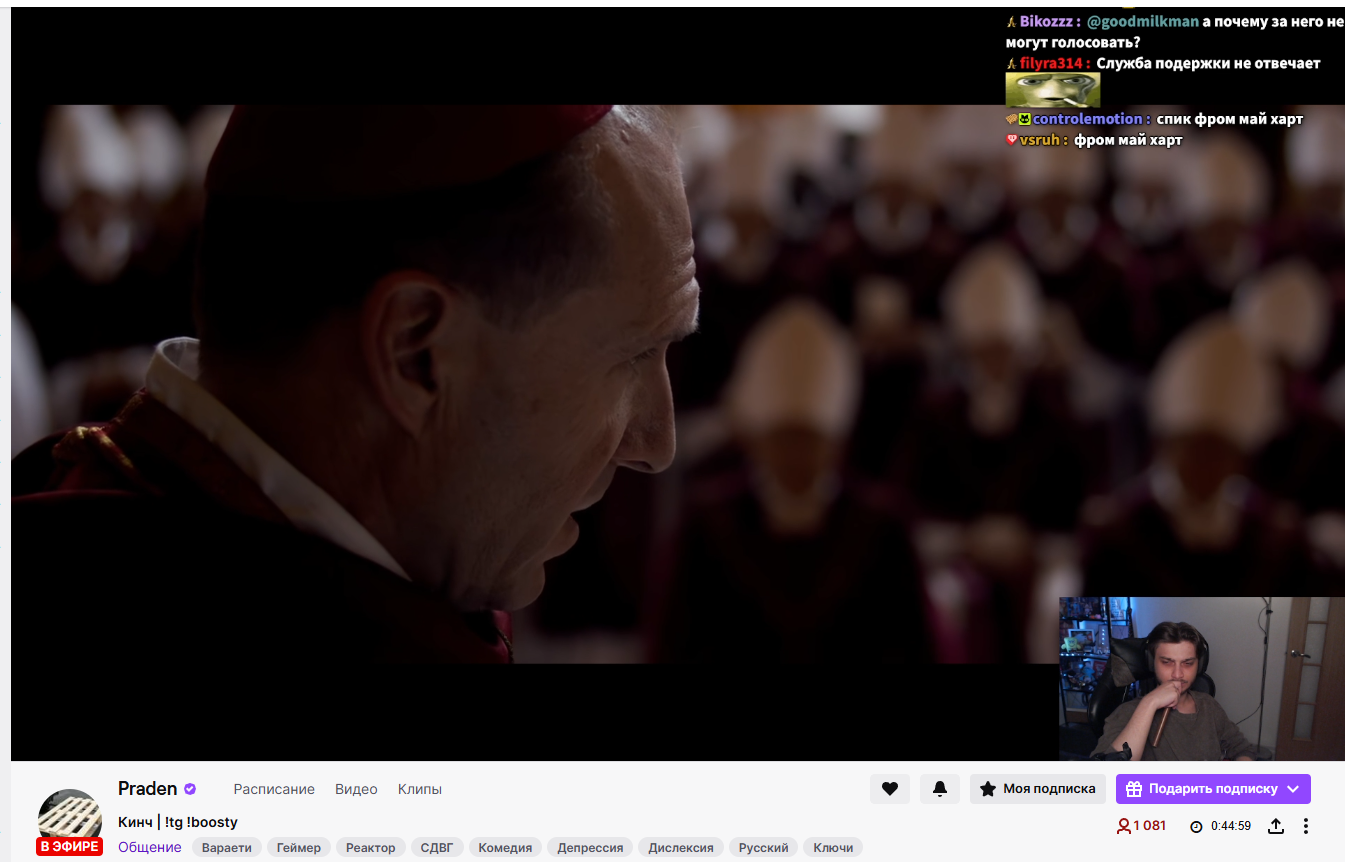Toggle the notification bell
Screen dimensions: 1345x862
(940, 789)
